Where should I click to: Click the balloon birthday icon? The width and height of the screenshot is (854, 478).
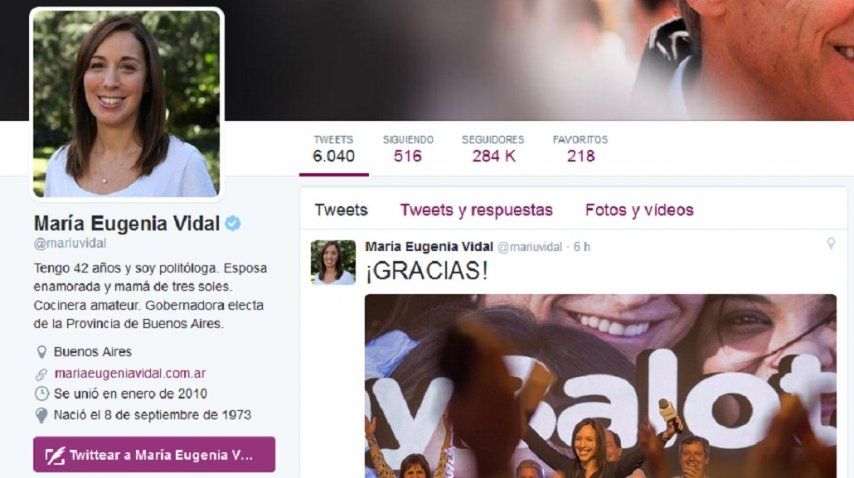pos(41,415)
